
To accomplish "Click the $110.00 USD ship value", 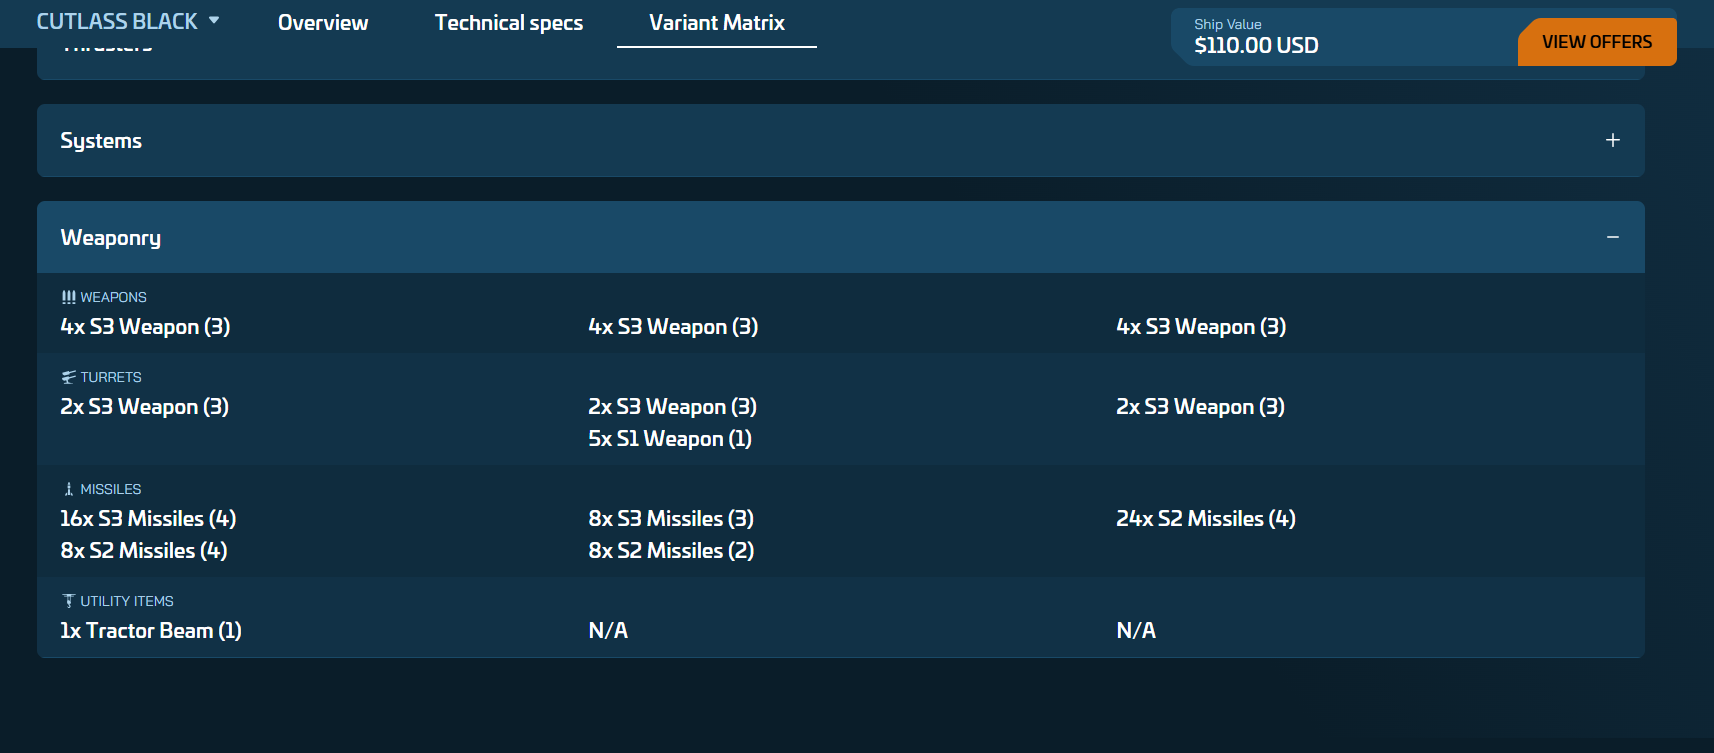I will [x=1256, y=45].
